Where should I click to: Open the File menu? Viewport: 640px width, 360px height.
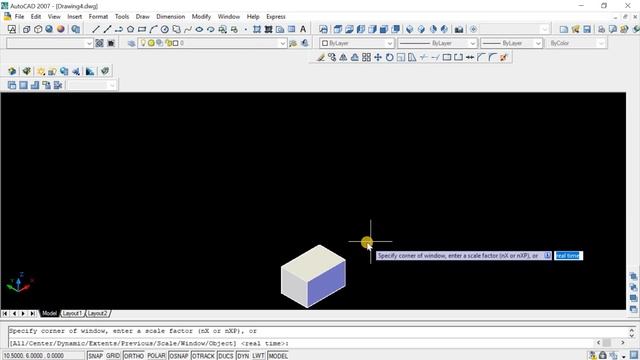click(x=19, y=17)
